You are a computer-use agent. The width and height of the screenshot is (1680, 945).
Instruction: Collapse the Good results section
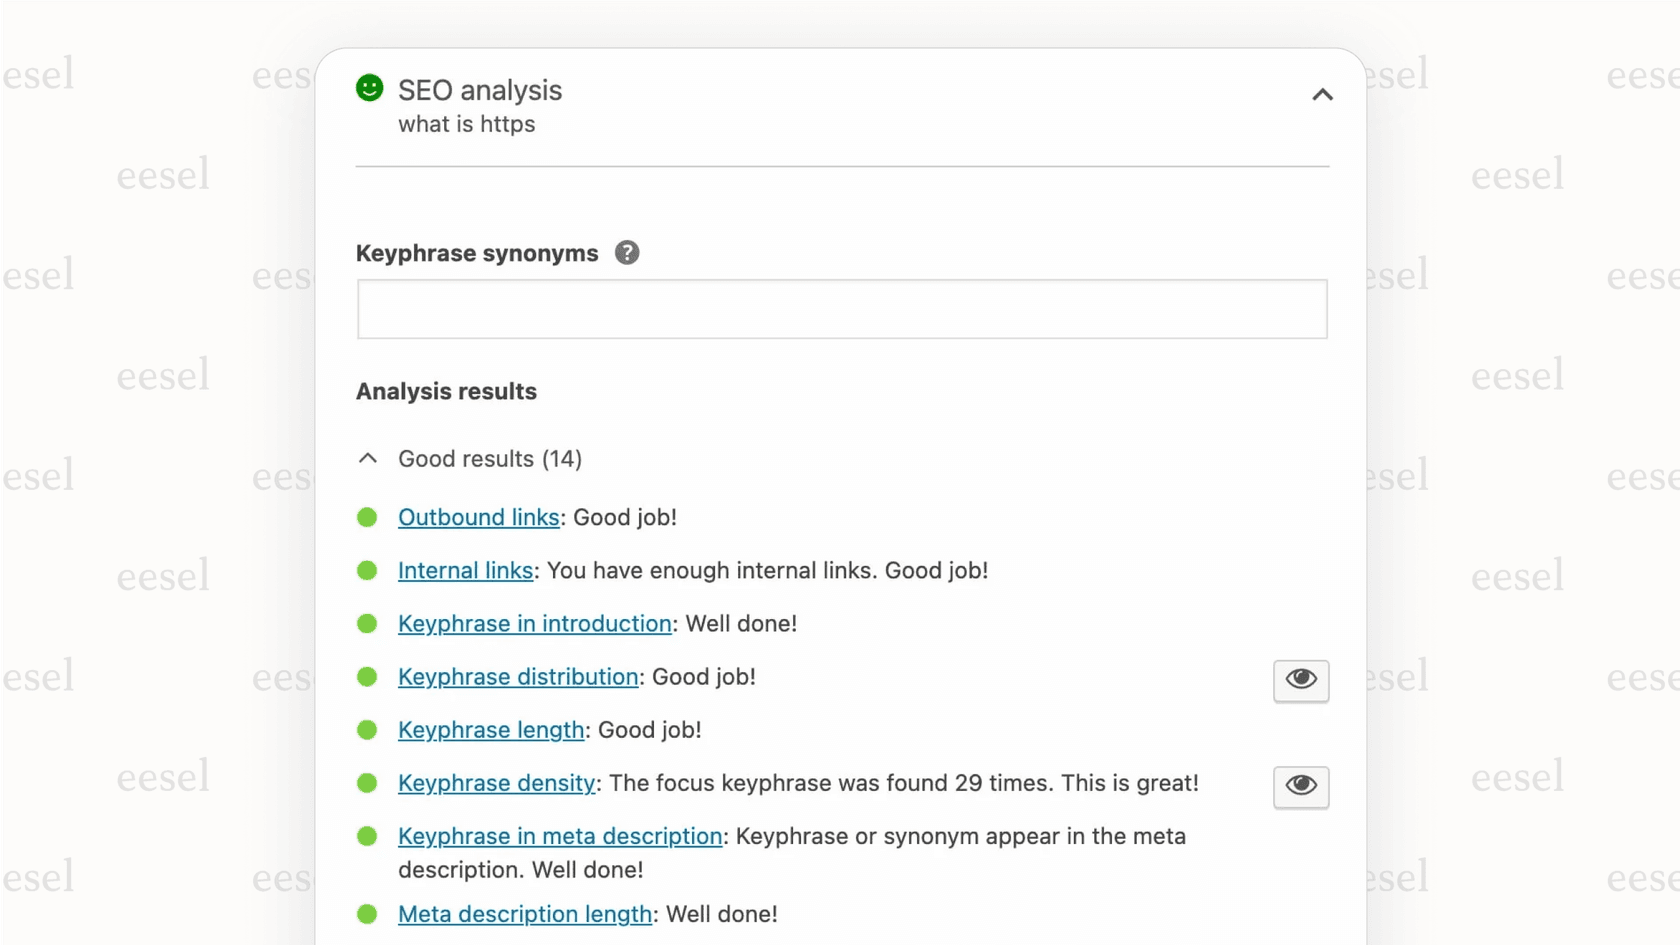[x=367, y=458]
